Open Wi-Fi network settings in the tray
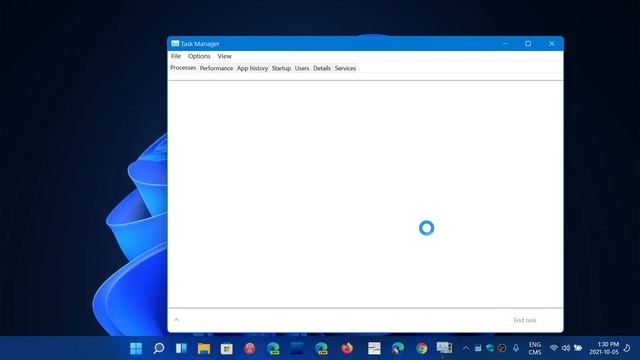Image resolution: width=640 pixels, height=360 pixels. pos(553,348)
